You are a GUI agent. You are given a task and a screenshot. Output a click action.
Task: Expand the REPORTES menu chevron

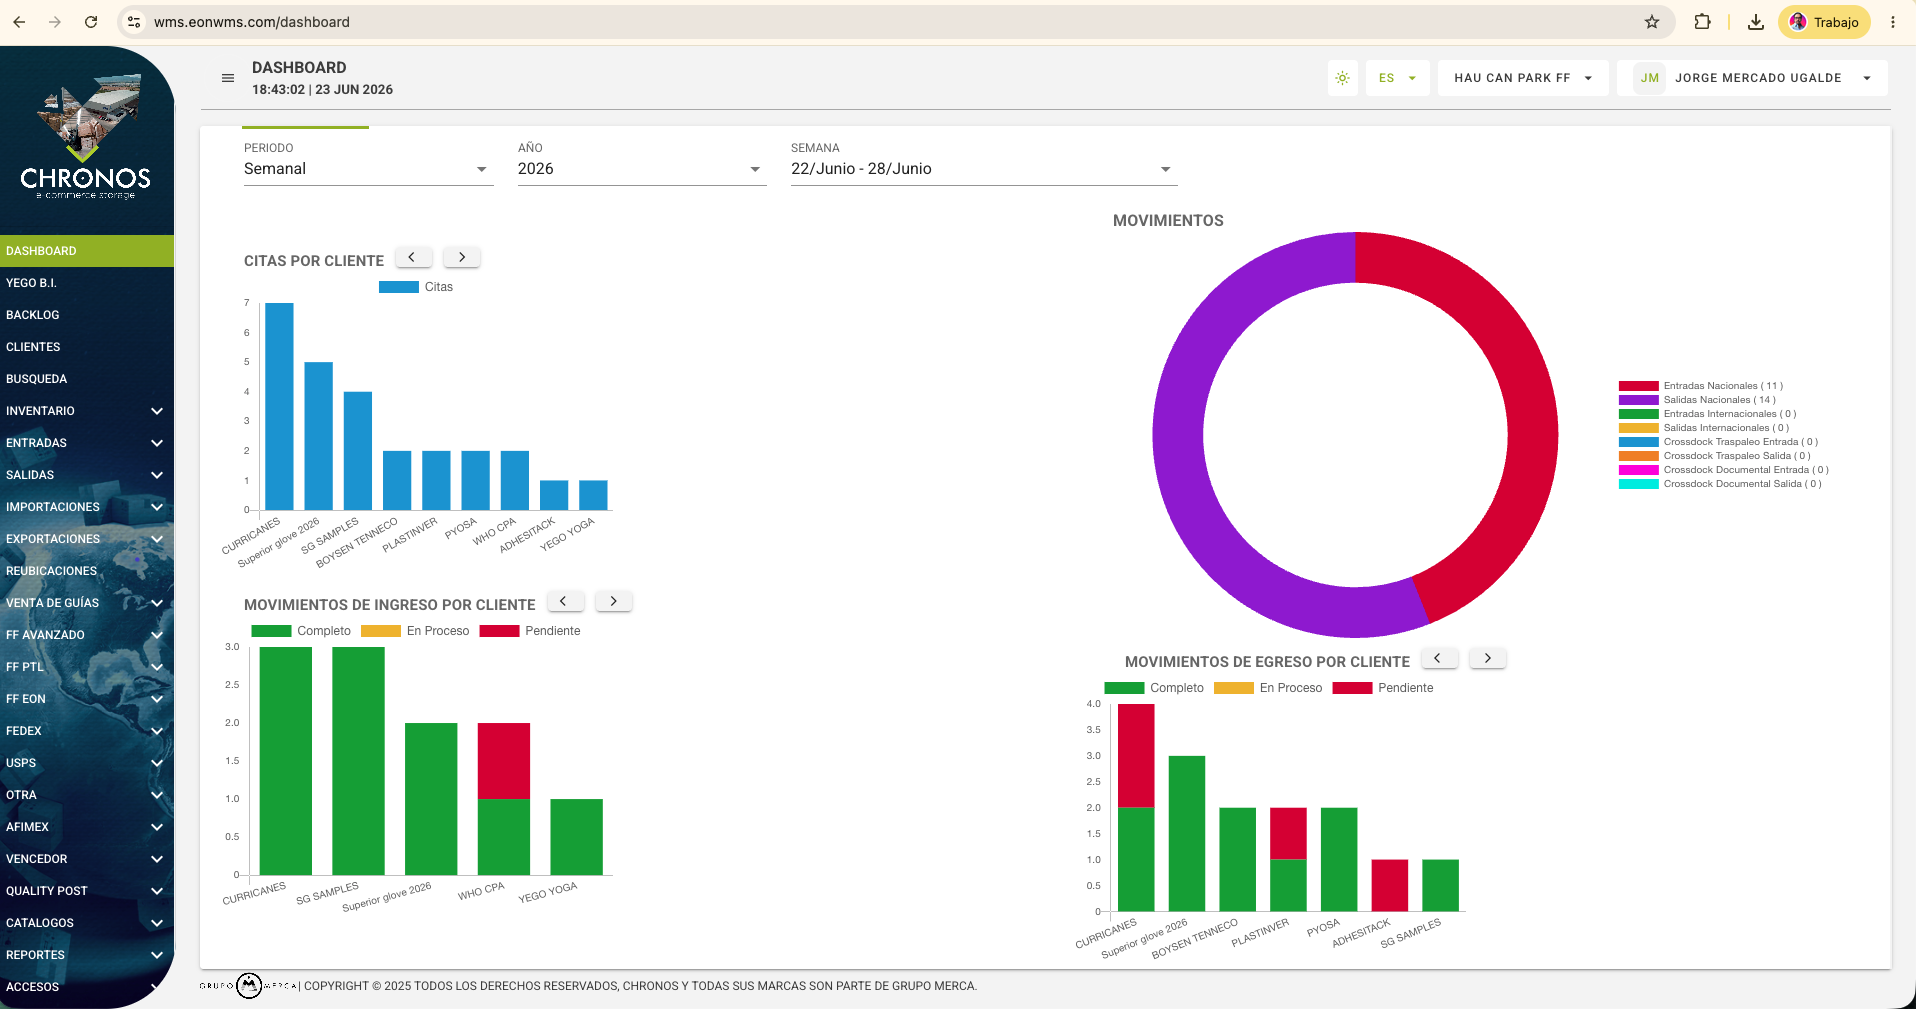coord(157,955)
